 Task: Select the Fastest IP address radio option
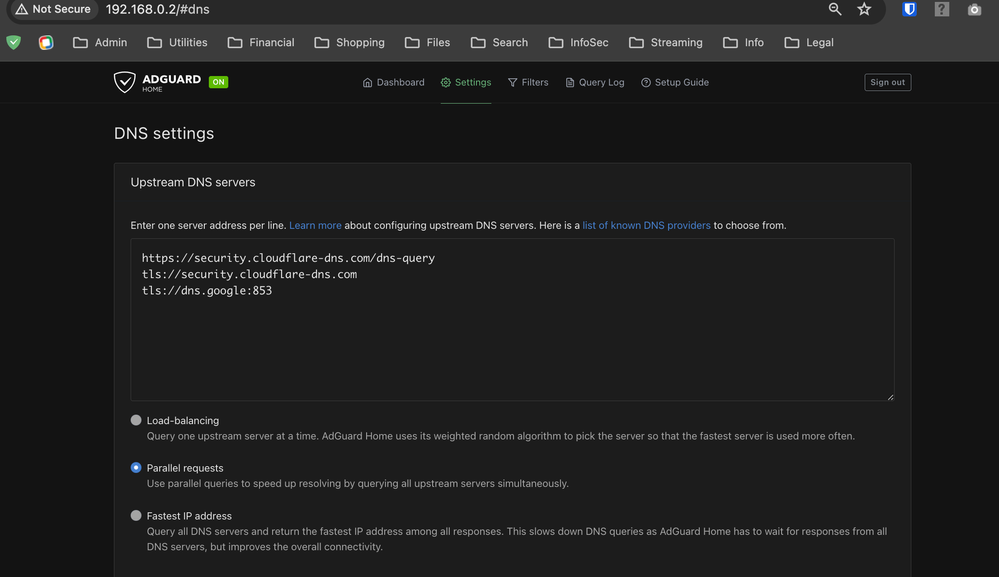(136, 515)
